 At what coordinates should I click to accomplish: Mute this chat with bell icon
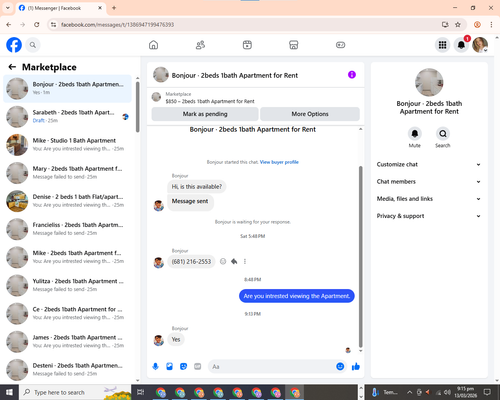click(x=415, y=134)
